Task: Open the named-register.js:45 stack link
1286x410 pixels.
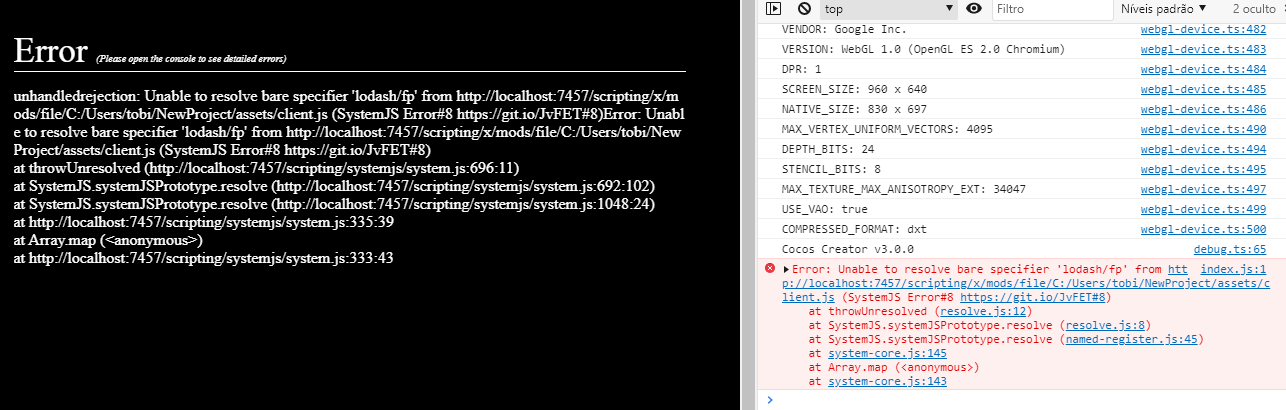Action: click(1130, 339)
